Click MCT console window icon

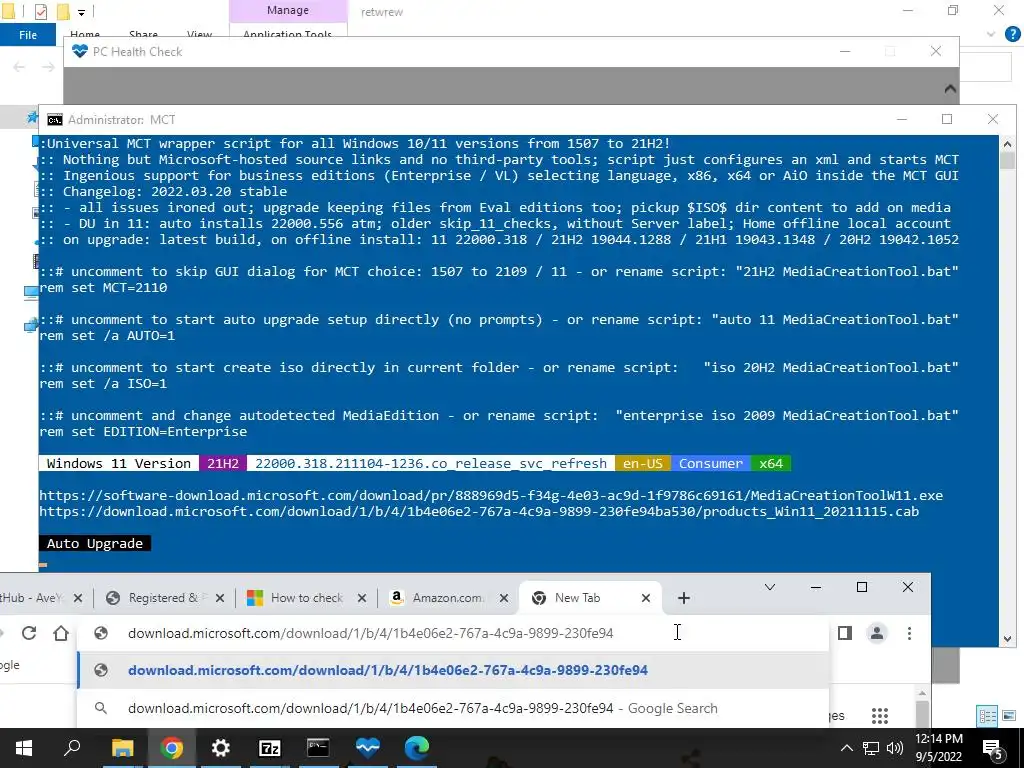(x=55, y=120)
